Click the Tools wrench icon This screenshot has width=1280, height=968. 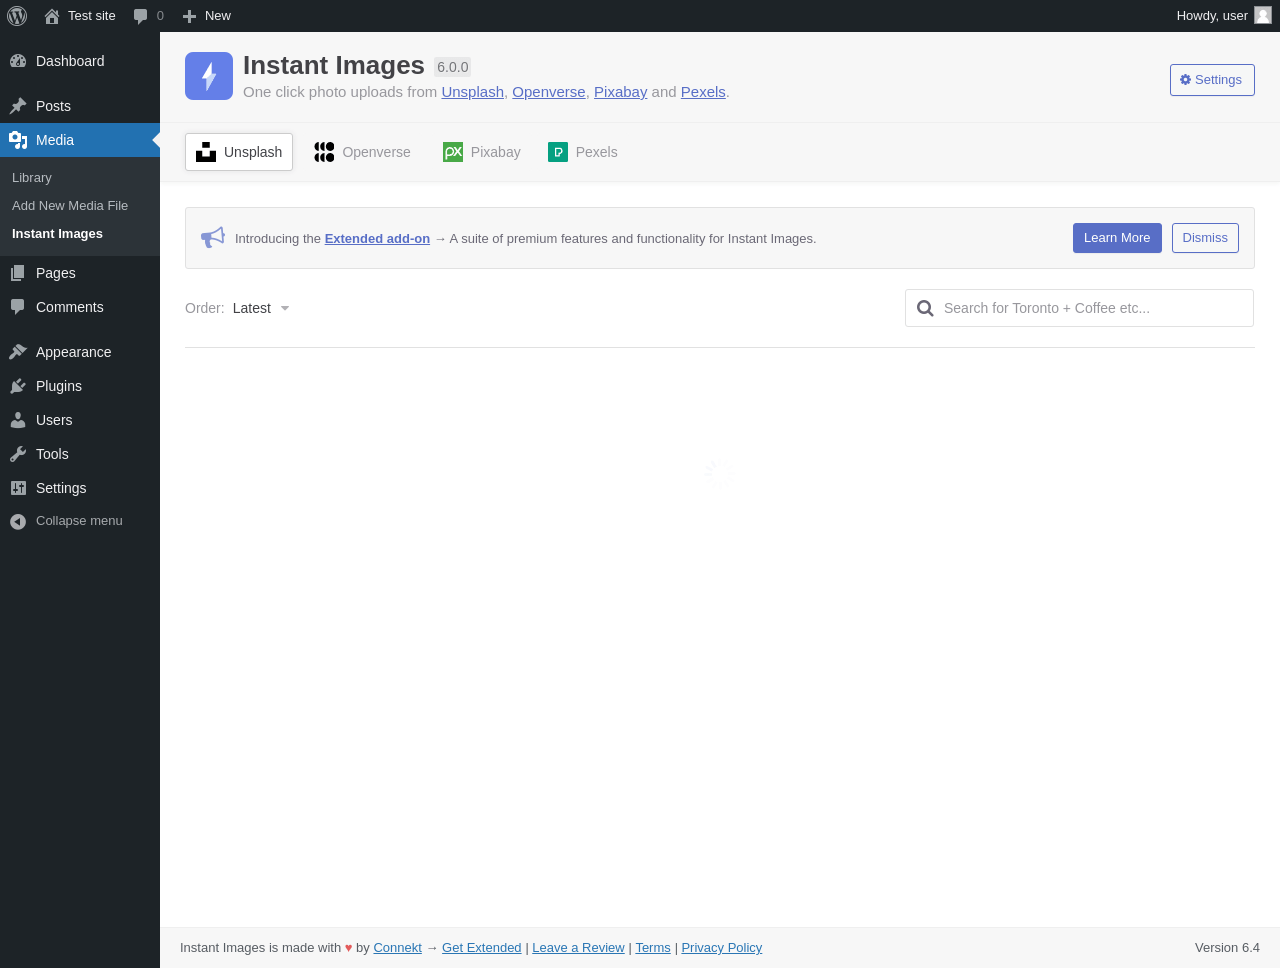click(18, 454)
